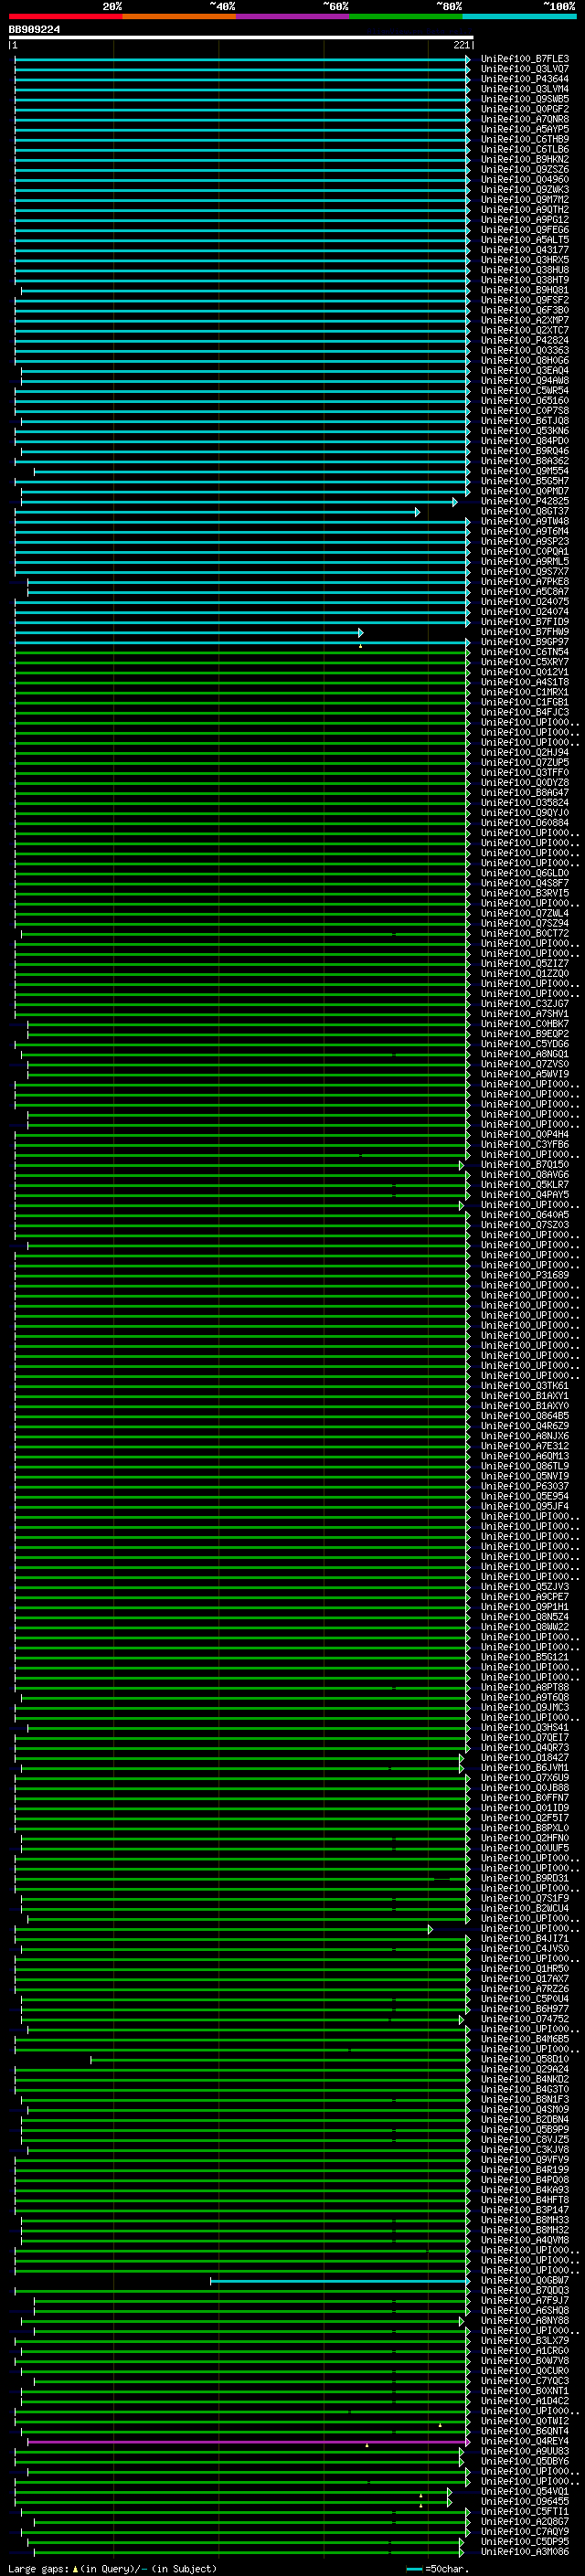Select the UniRef100_Q43177 label

pos(525,250)
